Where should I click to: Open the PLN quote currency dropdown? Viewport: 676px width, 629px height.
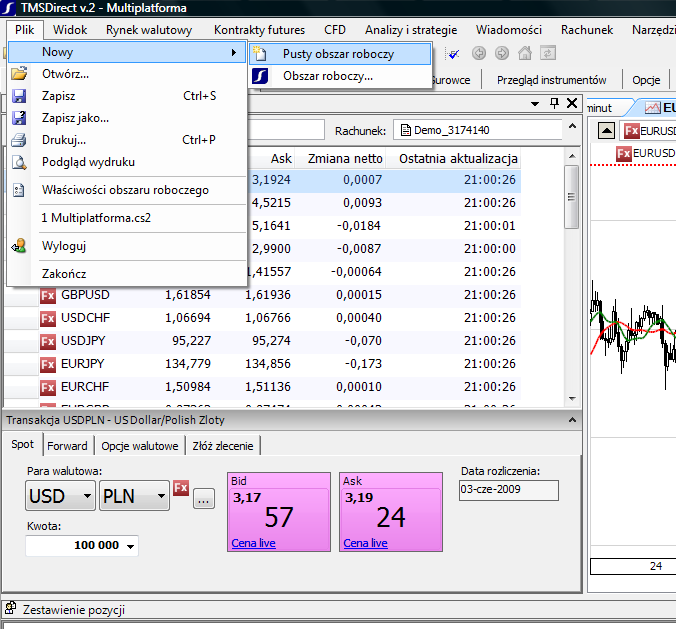135,496
